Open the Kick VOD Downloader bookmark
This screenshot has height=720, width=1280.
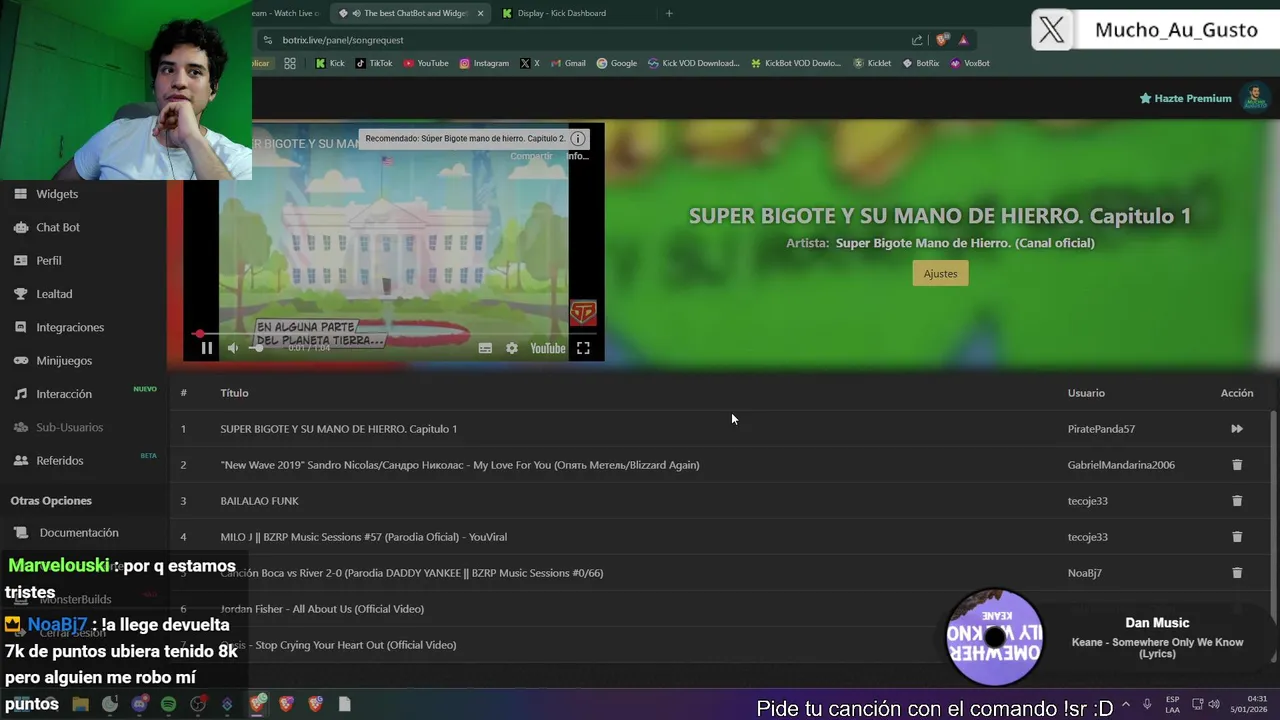tap(694, 63)
